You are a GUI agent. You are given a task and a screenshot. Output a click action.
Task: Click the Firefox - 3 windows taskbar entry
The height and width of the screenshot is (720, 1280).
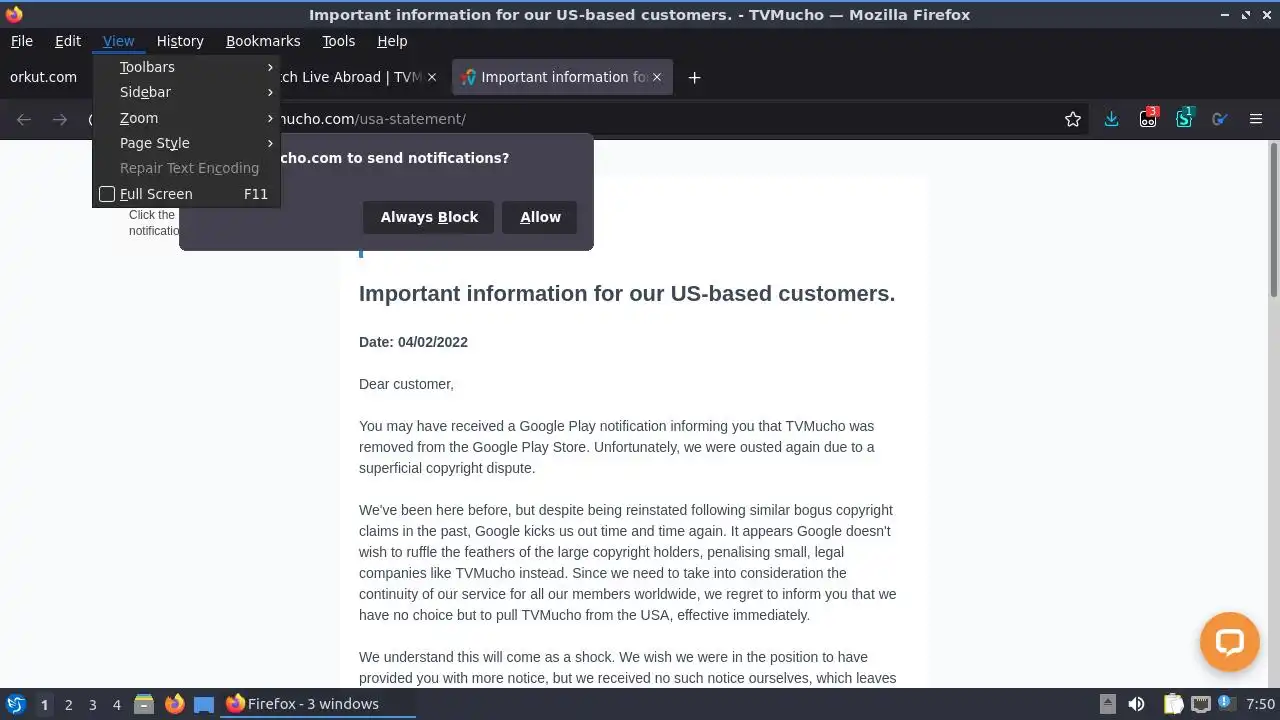pos(318,704)
